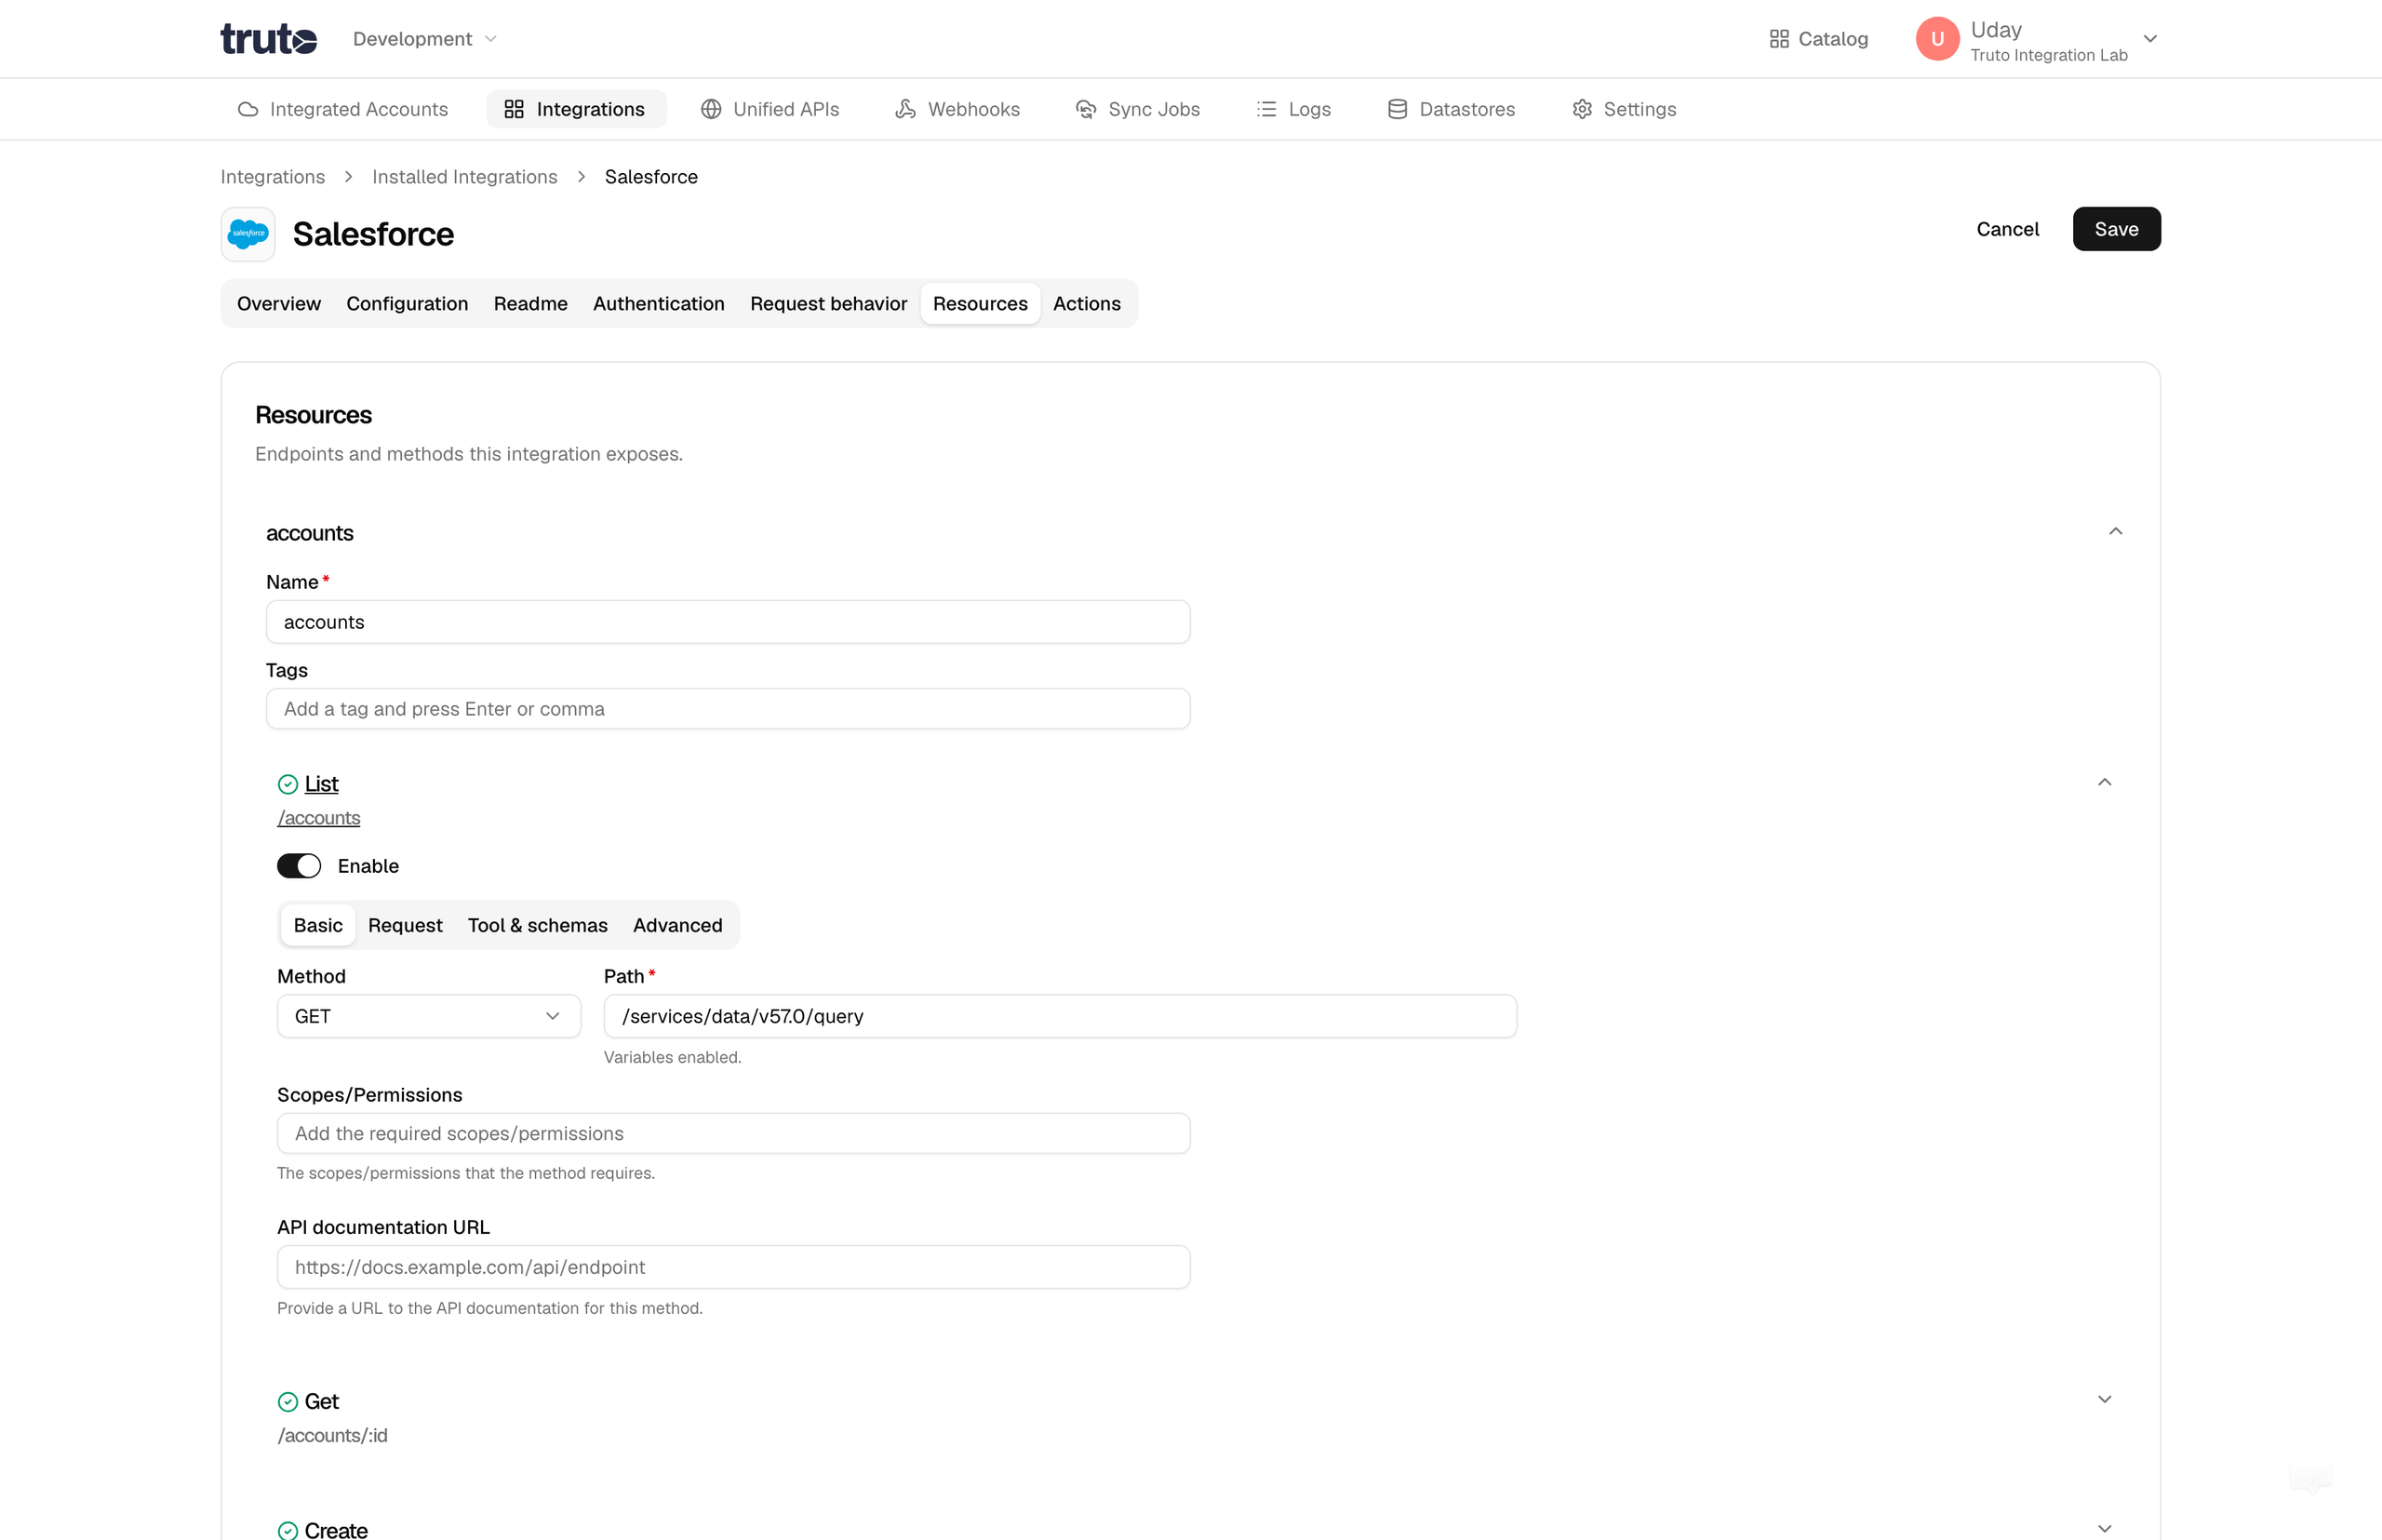Collapse the accounts resource section
This screenshot has width=2382, height=1540.
(2115, 532)
